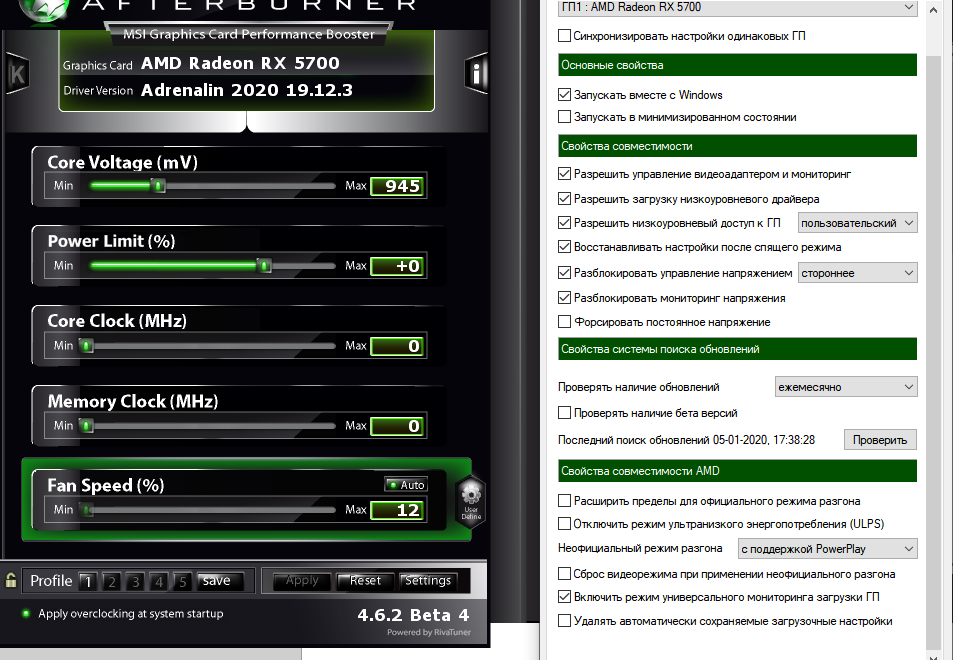Screen dimensions: 953x660
Task: Select profile slot 1
Action: click(x=88, y=582)
